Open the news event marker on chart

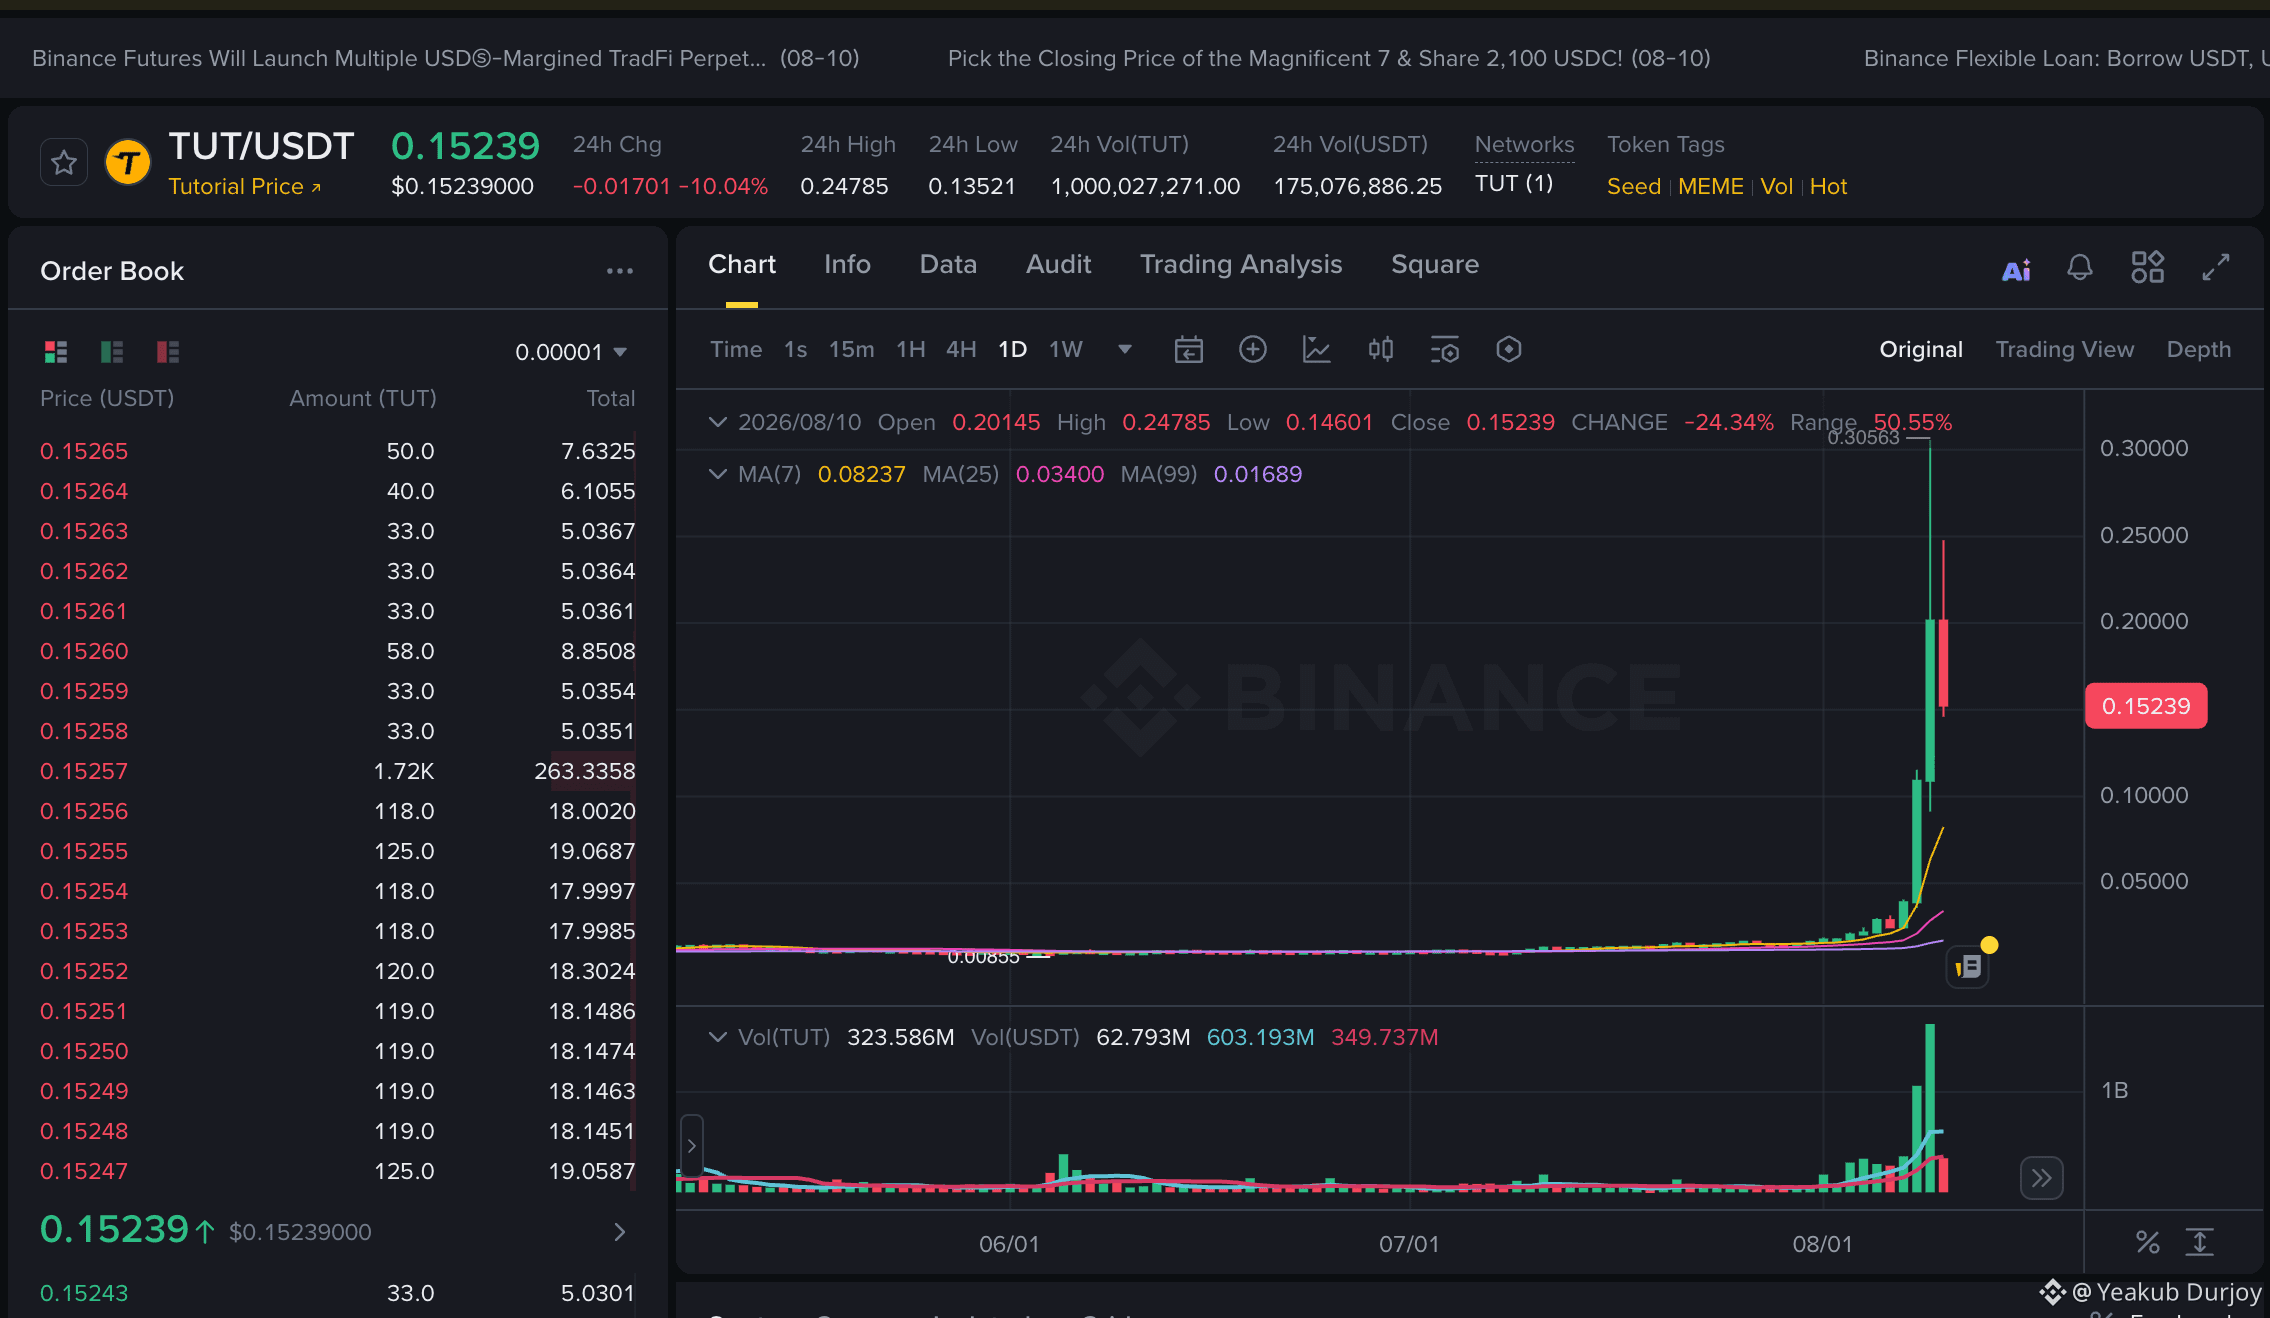(x=1968, y=967)
